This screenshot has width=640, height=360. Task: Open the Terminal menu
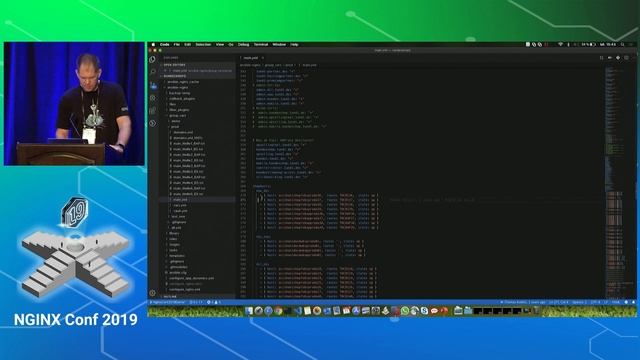pyautogui.click(x=261, y=44)
